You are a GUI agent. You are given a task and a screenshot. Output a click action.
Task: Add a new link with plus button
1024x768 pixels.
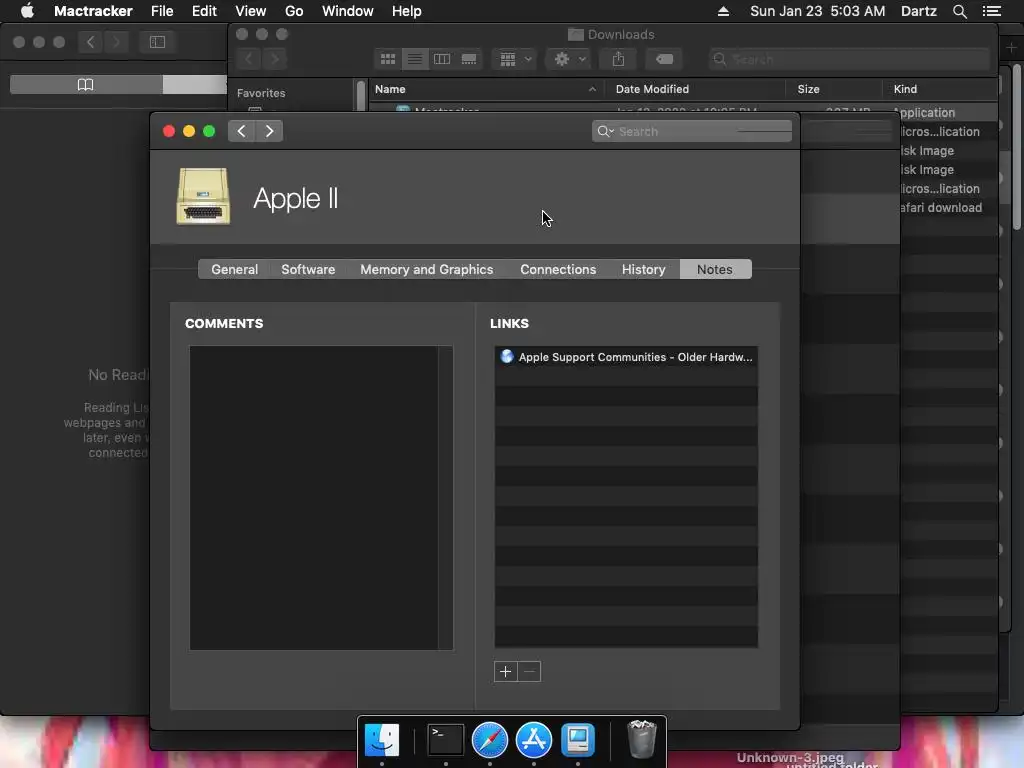(x=505, y=671)
